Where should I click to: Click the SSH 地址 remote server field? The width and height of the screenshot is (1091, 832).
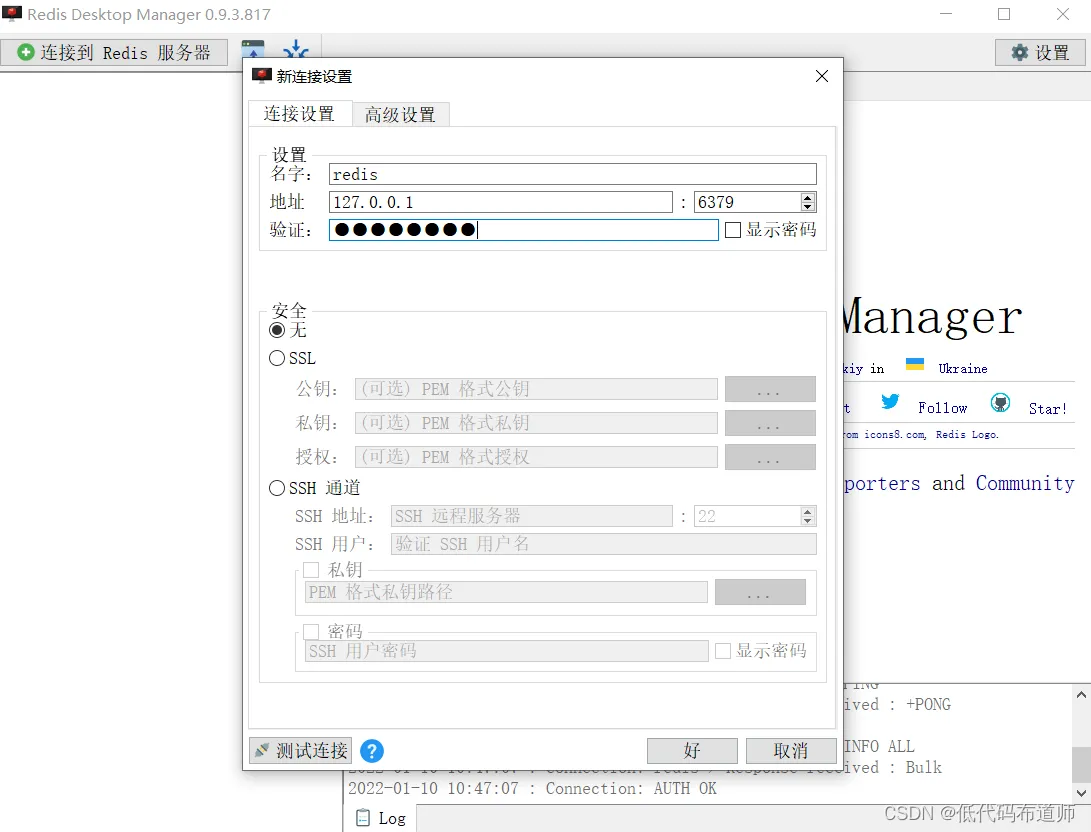[532, 516]
